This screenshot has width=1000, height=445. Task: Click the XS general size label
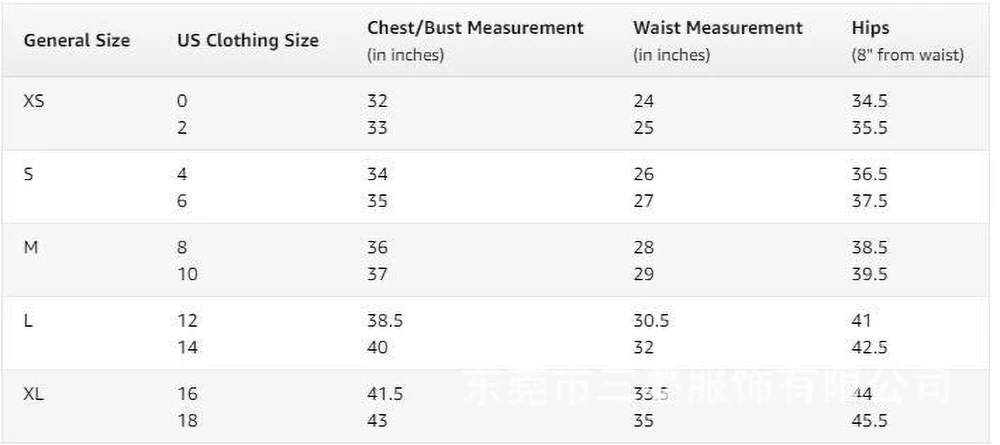[x=34, y=101]
